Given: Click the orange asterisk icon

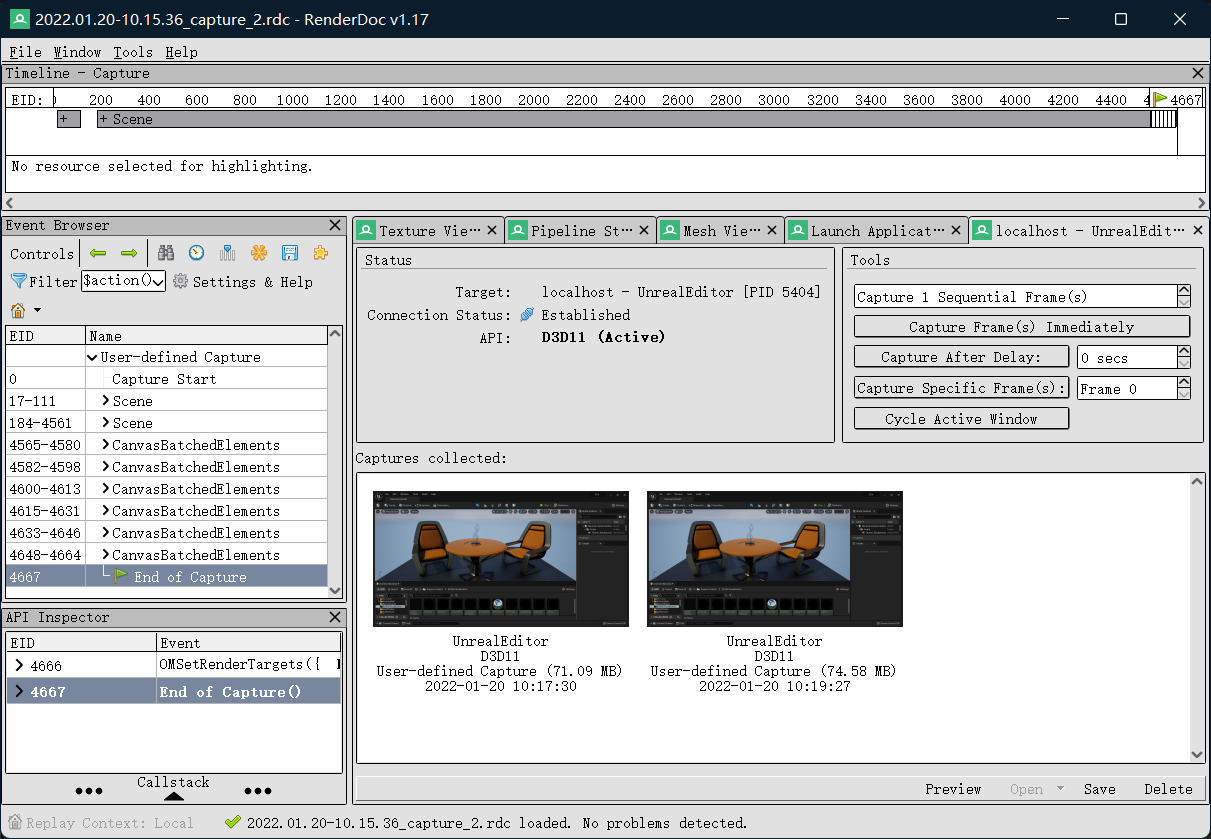Looking at the screenshot, I should (259, 253).
